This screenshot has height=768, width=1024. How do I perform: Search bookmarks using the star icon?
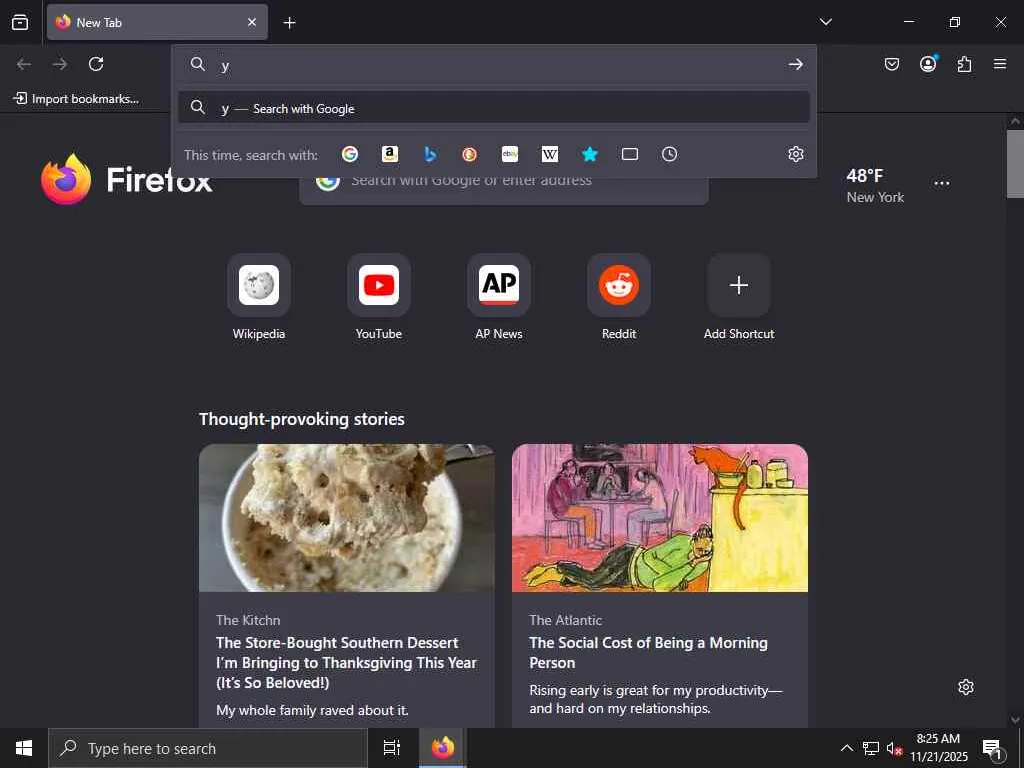pyautogui.click(x=590, y=154)
